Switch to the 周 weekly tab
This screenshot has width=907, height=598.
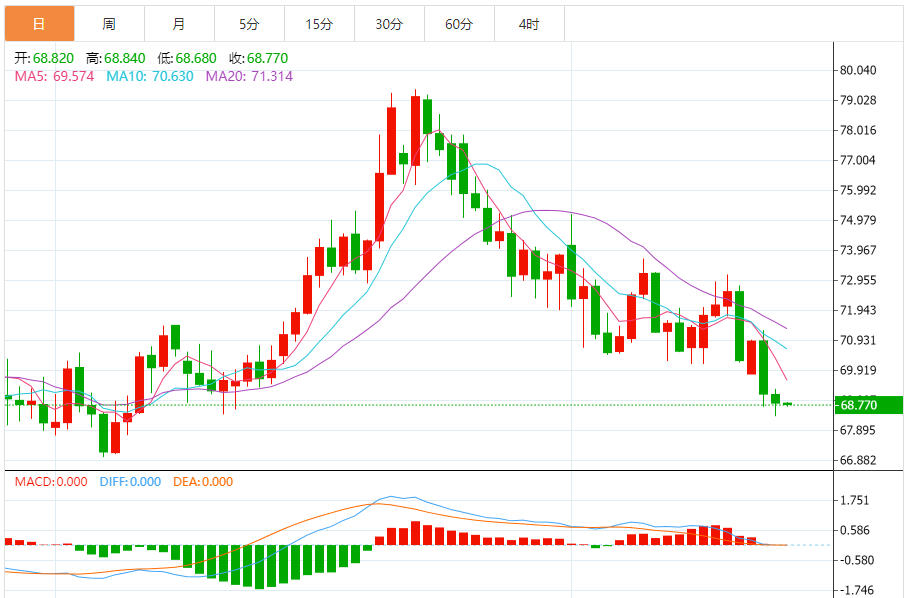109,24
